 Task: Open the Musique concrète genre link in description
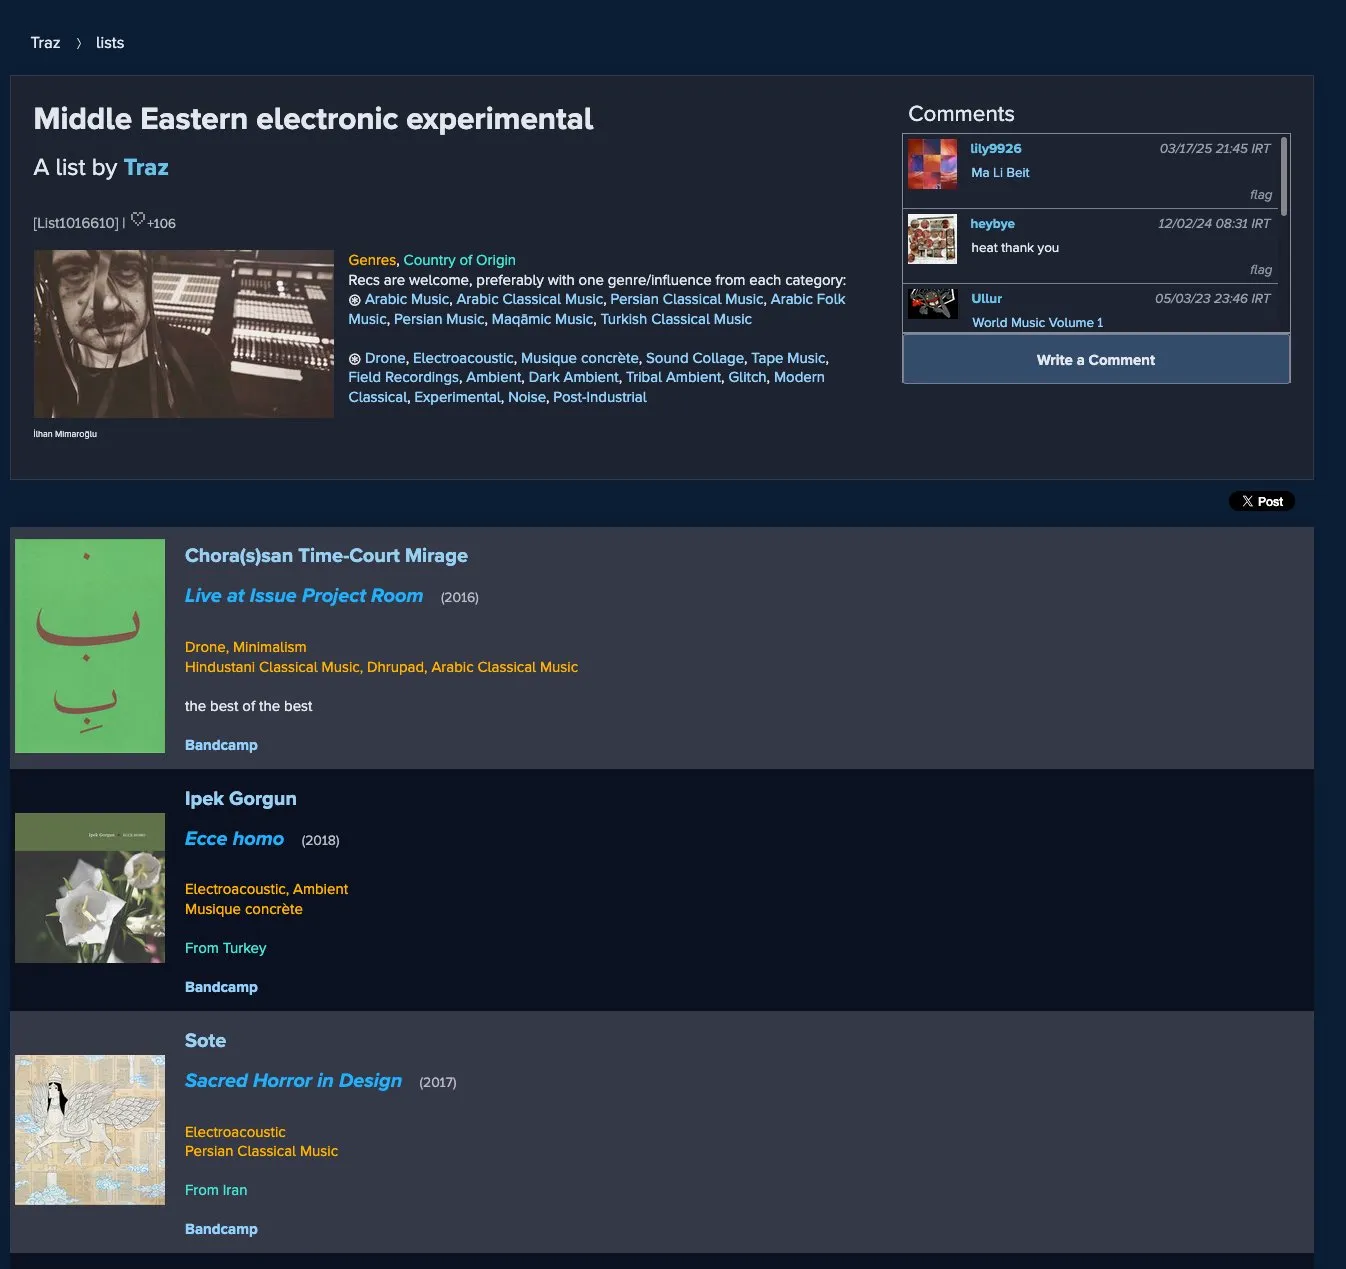pos(579,358)
